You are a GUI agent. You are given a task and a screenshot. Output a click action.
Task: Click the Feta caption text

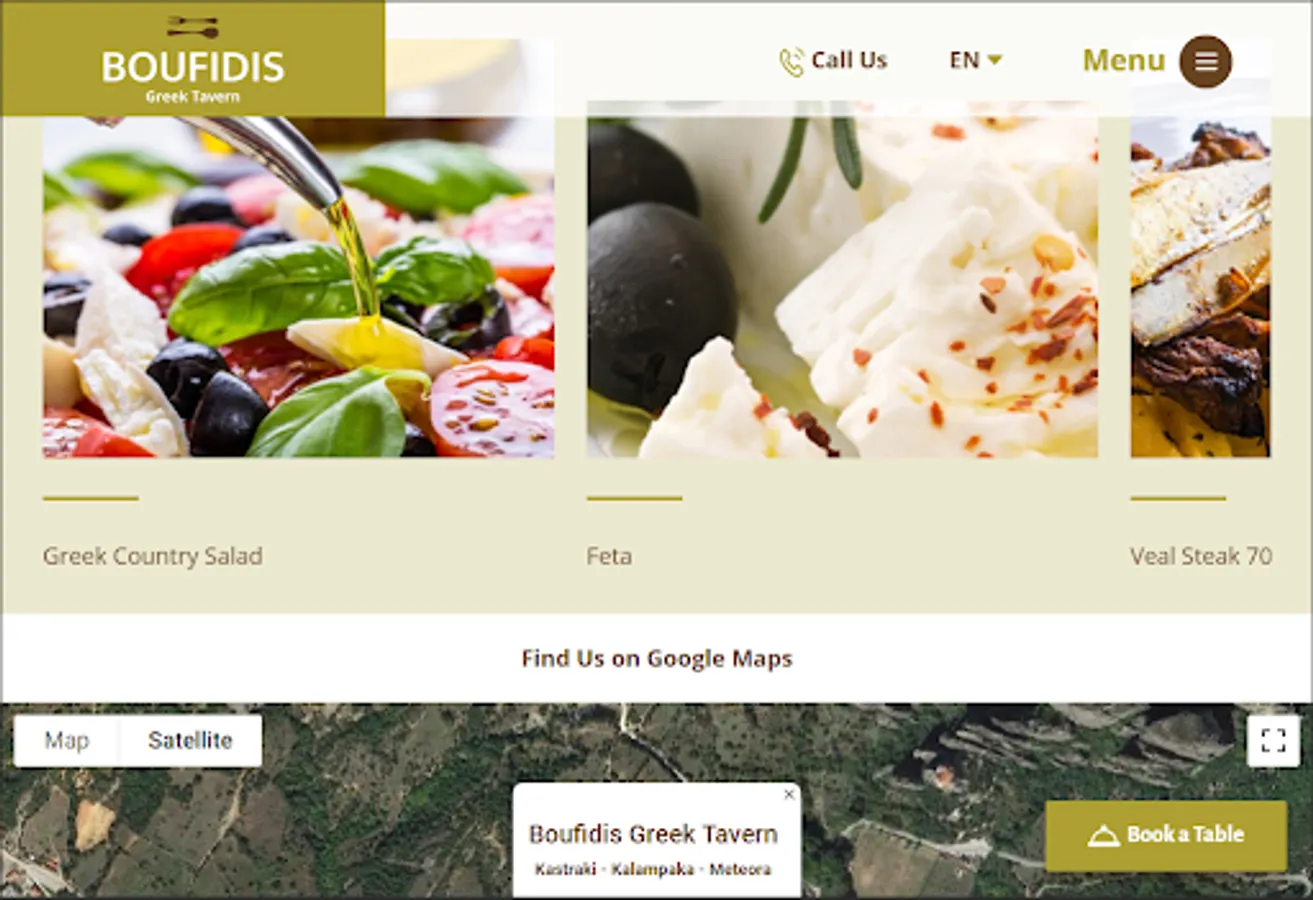(609, 556)
